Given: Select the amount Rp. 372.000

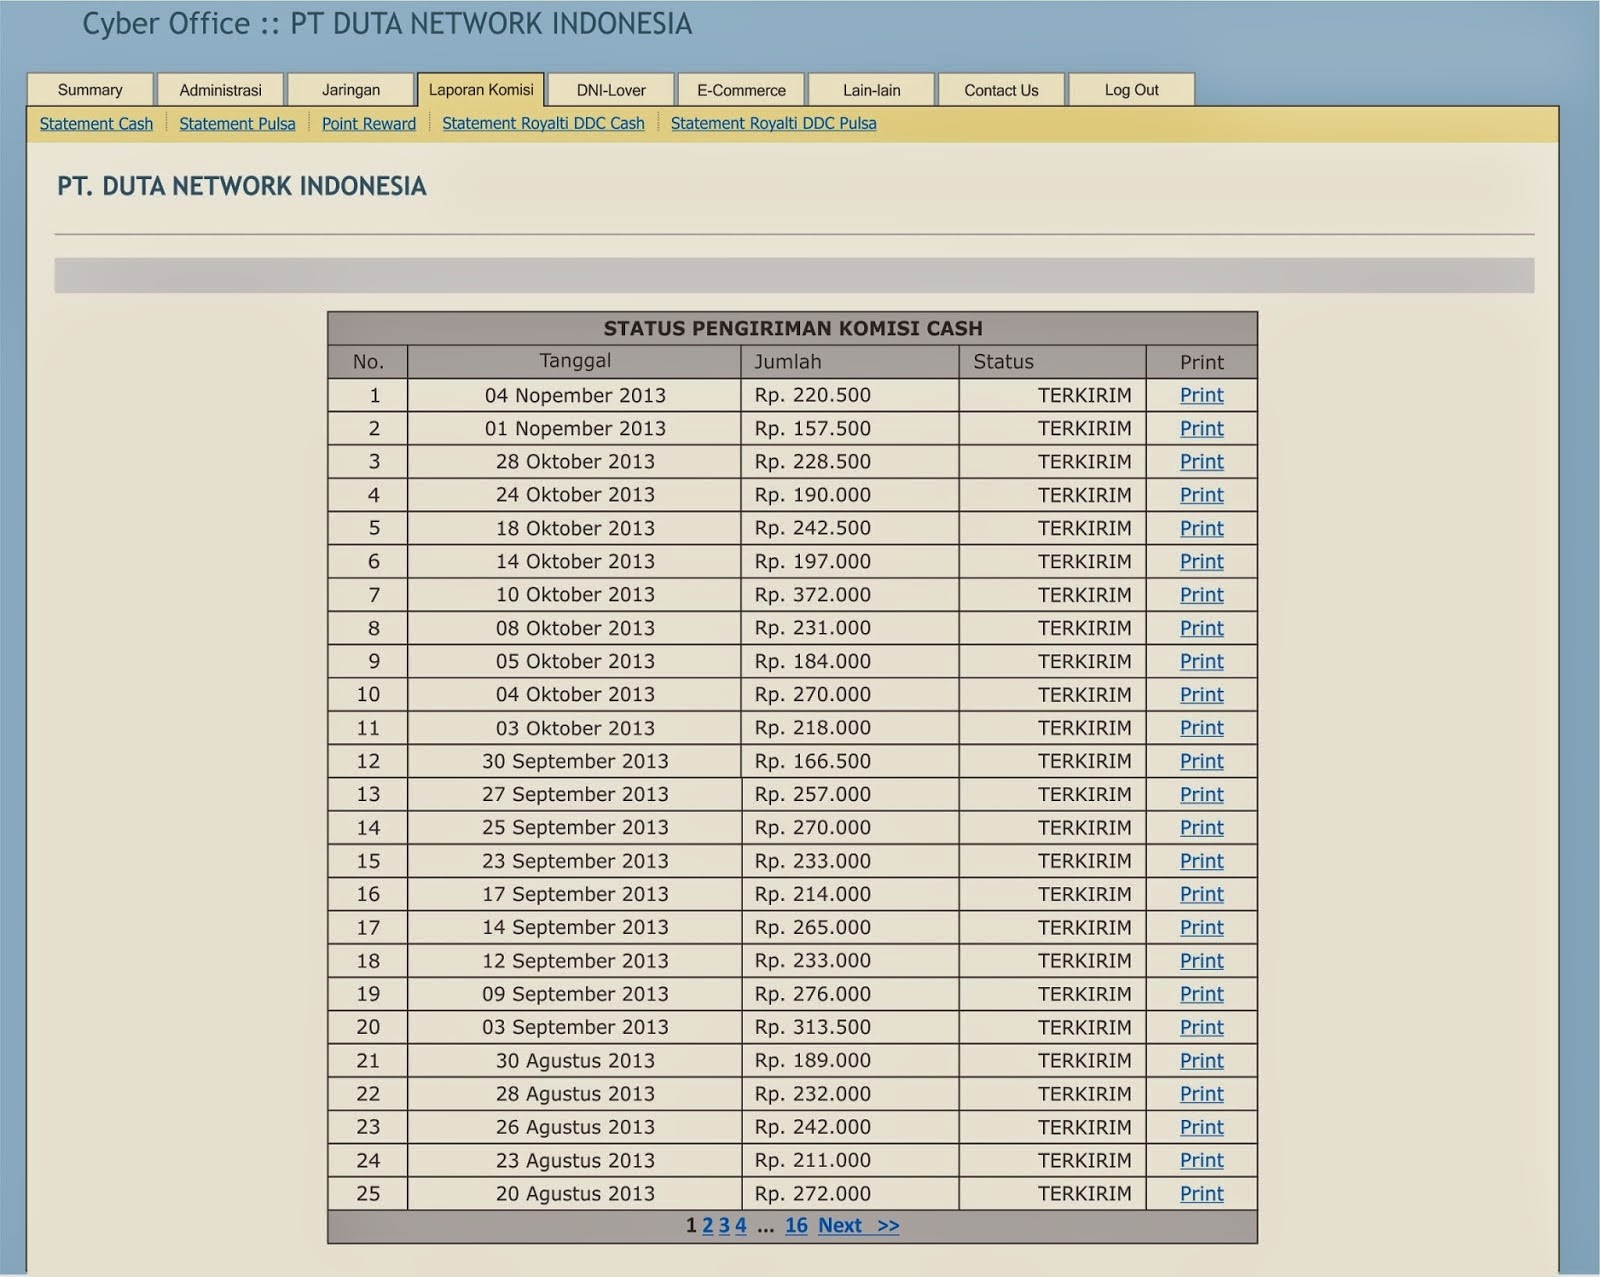Looking at the screenshot, I should 813,594.
